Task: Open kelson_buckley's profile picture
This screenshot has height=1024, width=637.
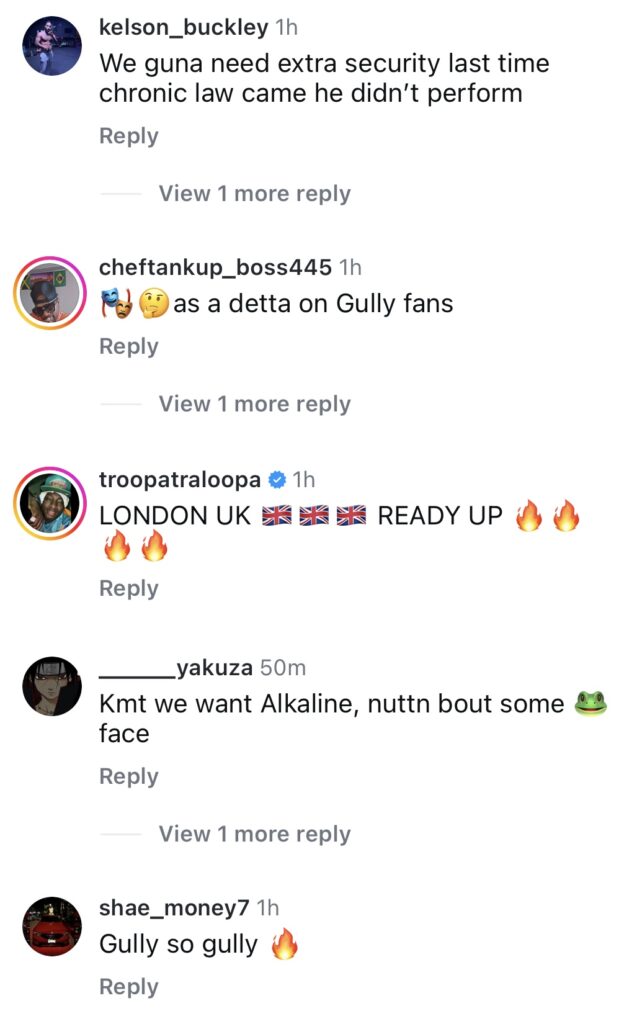Action: (x=52, y=46)
